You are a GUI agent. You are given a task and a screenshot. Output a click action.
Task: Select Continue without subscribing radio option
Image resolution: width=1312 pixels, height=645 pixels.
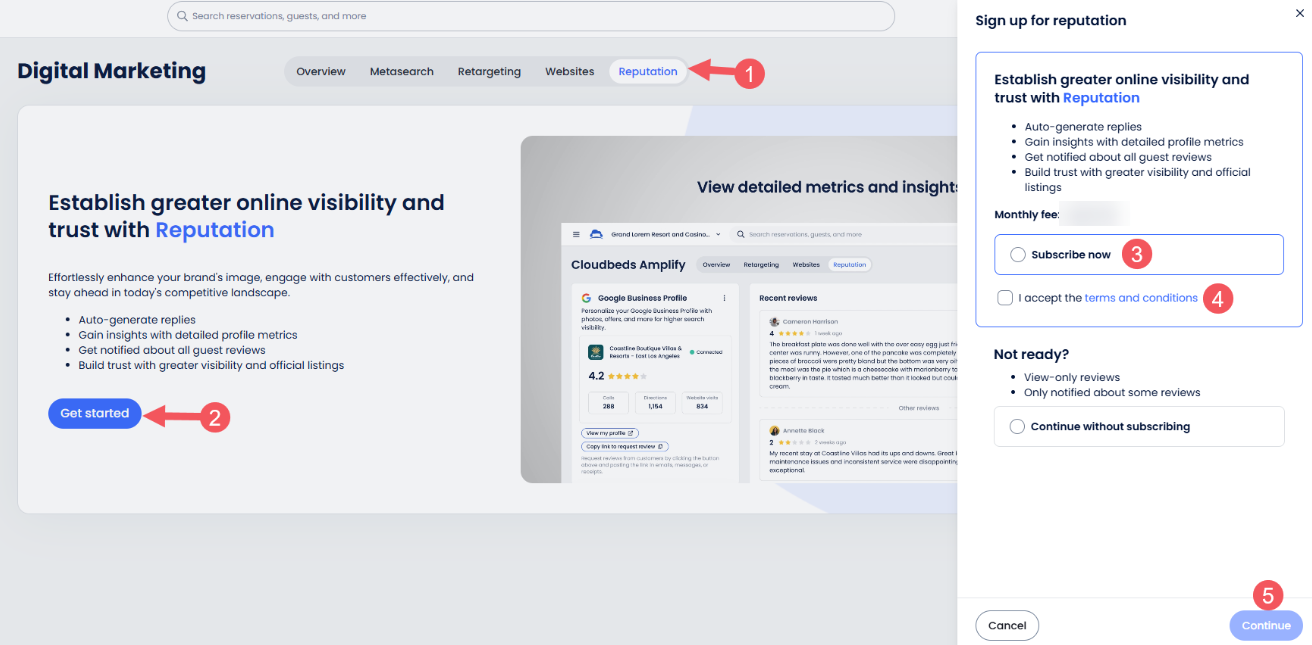tap(1018, 427)
